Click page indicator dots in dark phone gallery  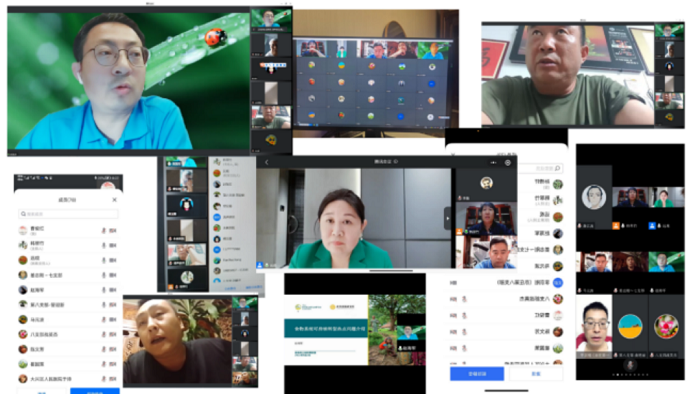click(630, 375)
